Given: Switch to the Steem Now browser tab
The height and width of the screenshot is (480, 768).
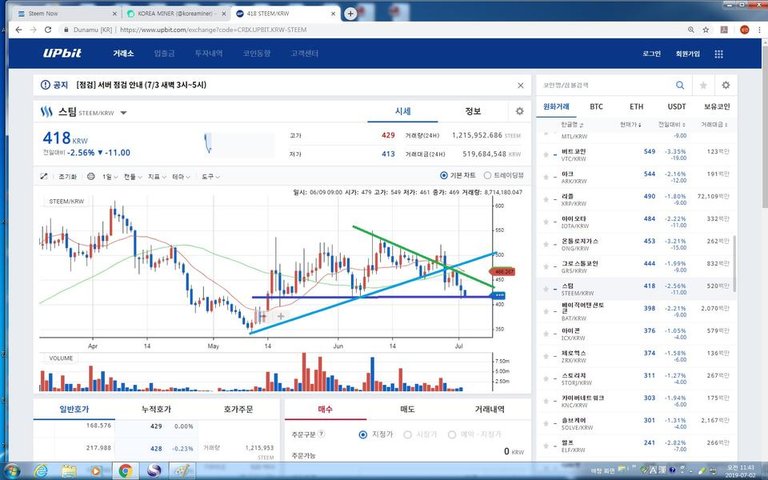Looking at the screenshot, I should [x=66, y=14].
